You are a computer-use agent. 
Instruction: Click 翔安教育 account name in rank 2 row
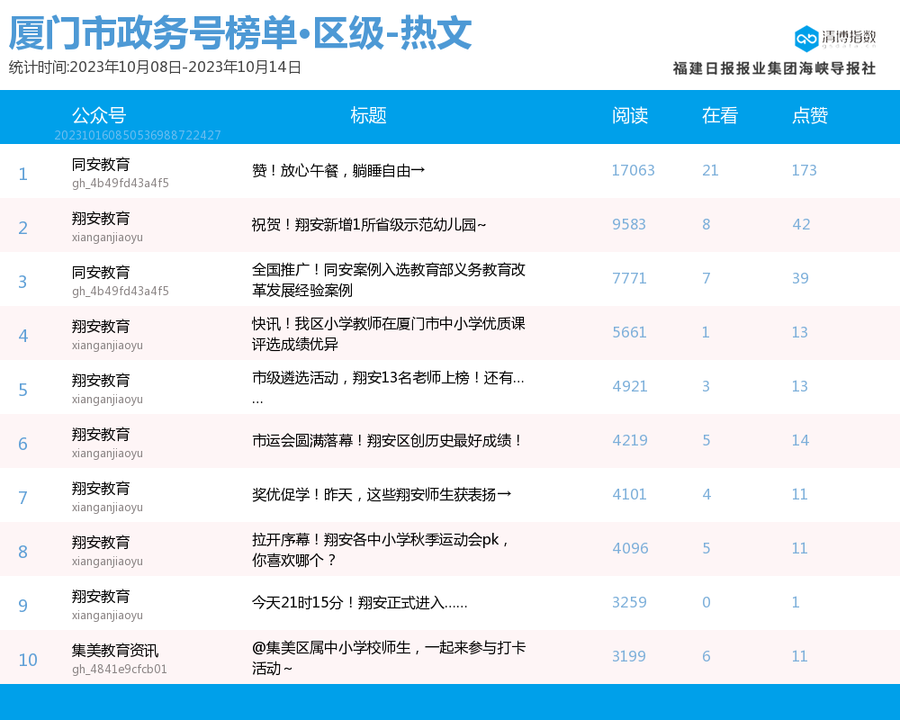click(x=101, y=219)
